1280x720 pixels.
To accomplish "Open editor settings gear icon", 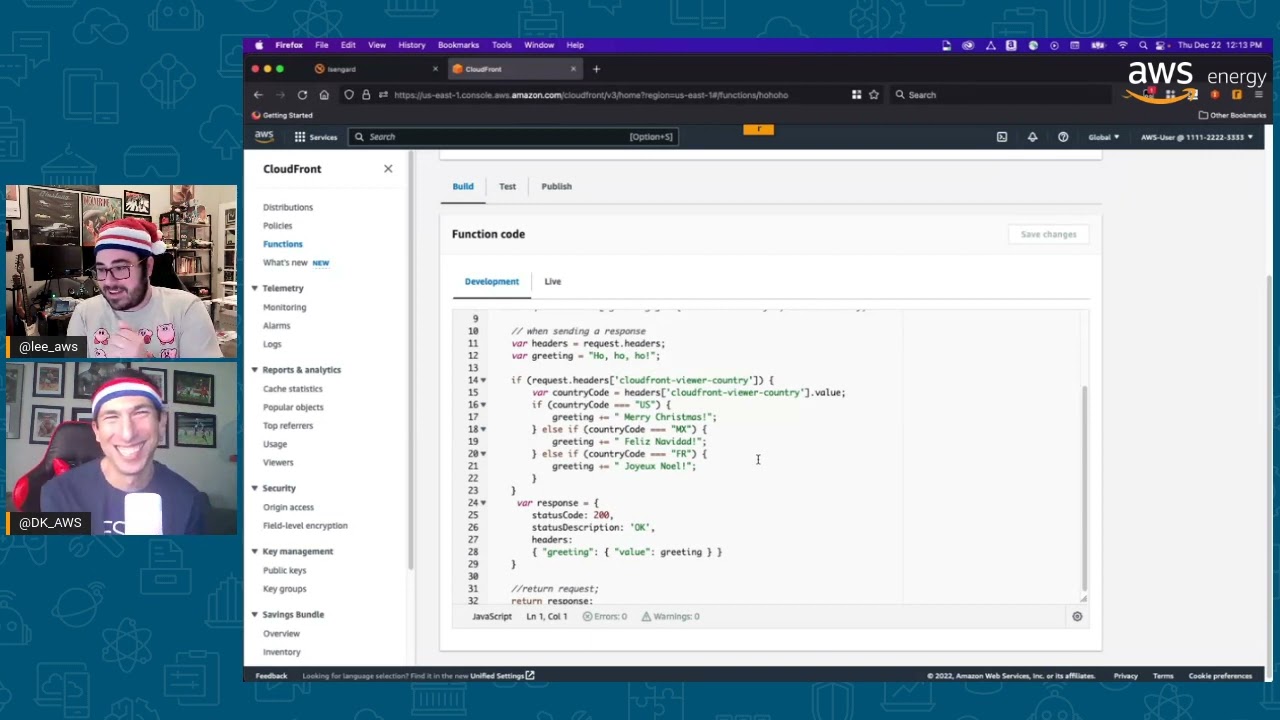I will (1077, 616).
